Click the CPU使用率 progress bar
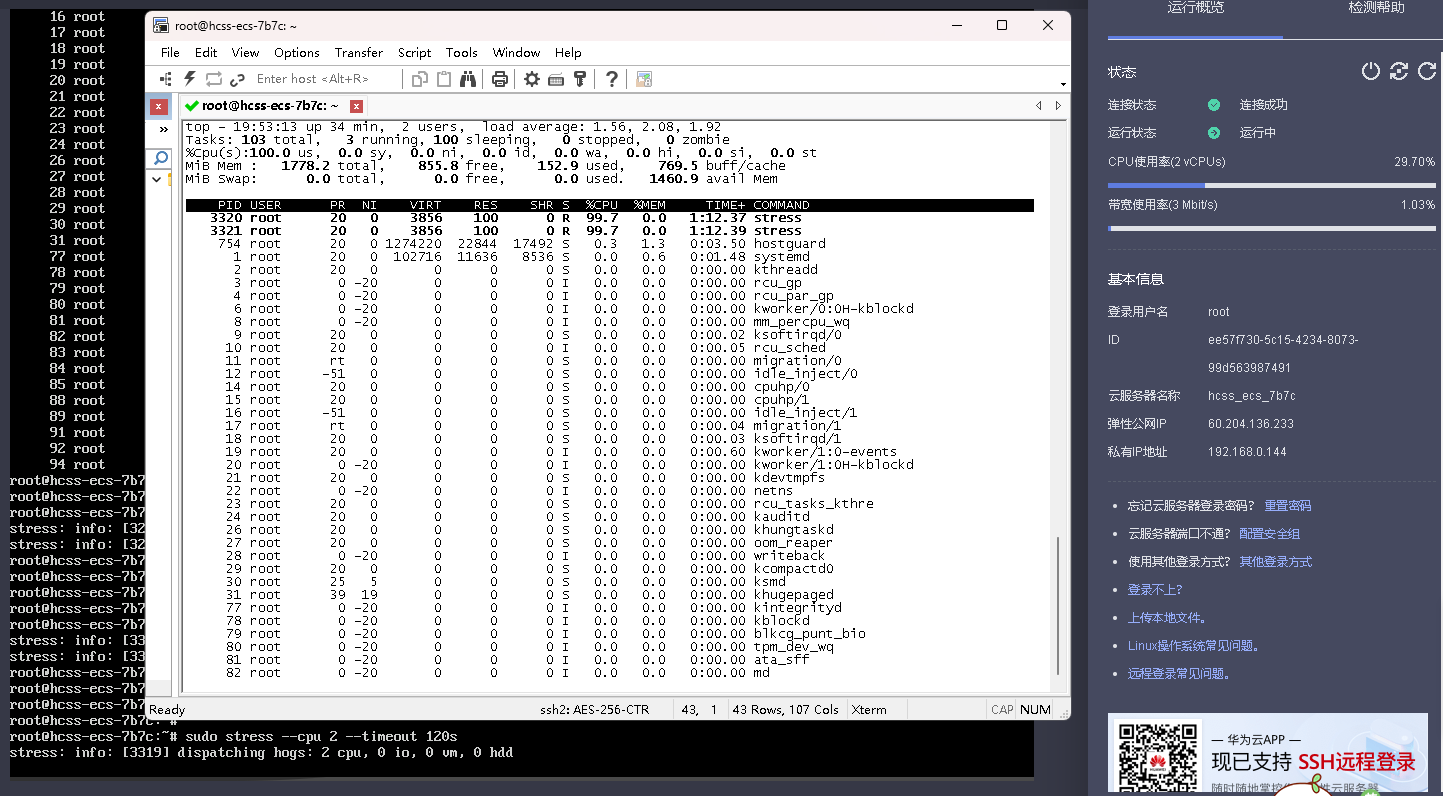This screenshot has width=1443, height=796. click(1271, 185)
